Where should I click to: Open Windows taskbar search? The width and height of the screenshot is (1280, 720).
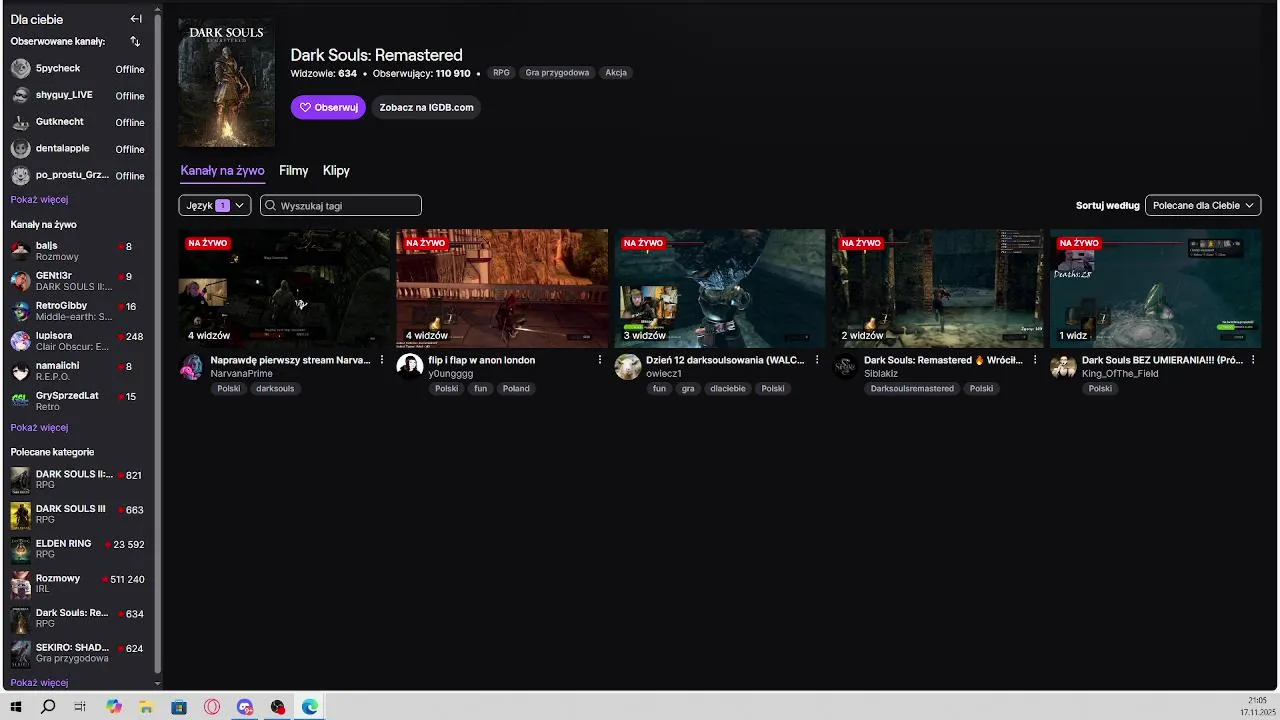(48, 707)
